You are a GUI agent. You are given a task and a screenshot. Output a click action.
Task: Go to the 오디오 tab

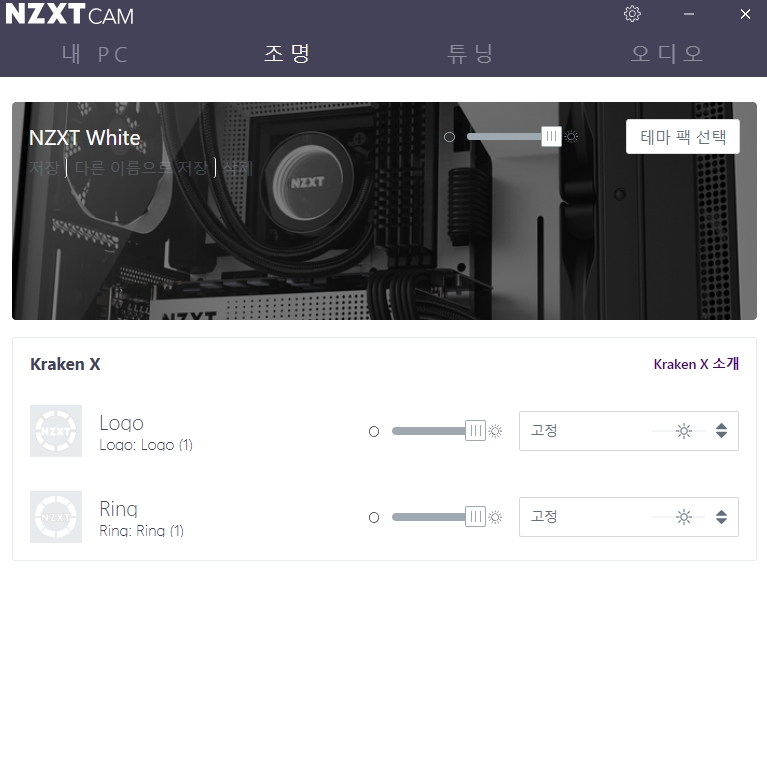(x=667, y=54)
